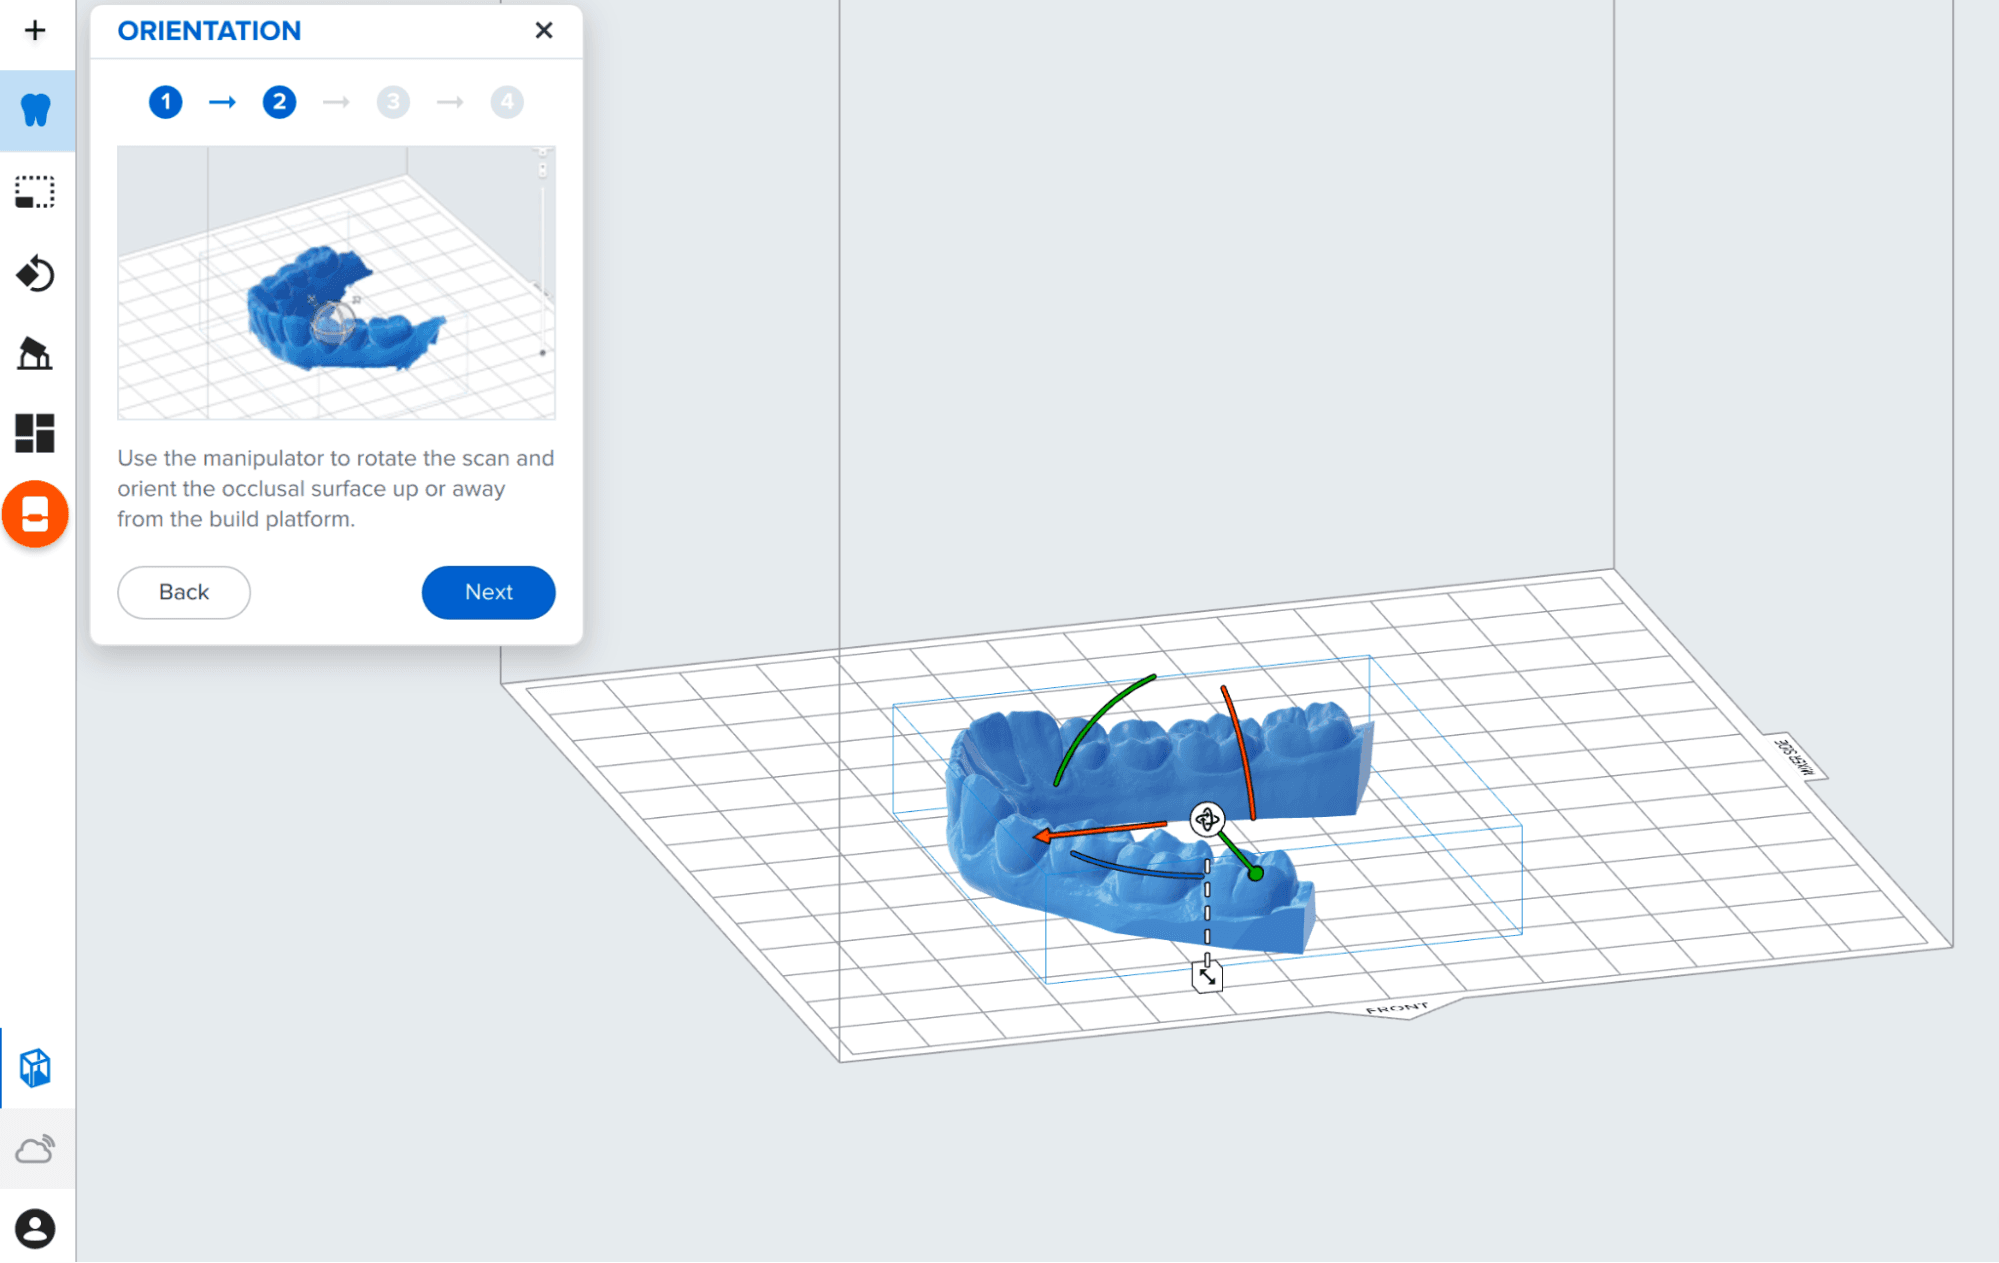
Task: Select step 3 circle in wizard
Action: (x=393, y=102)
